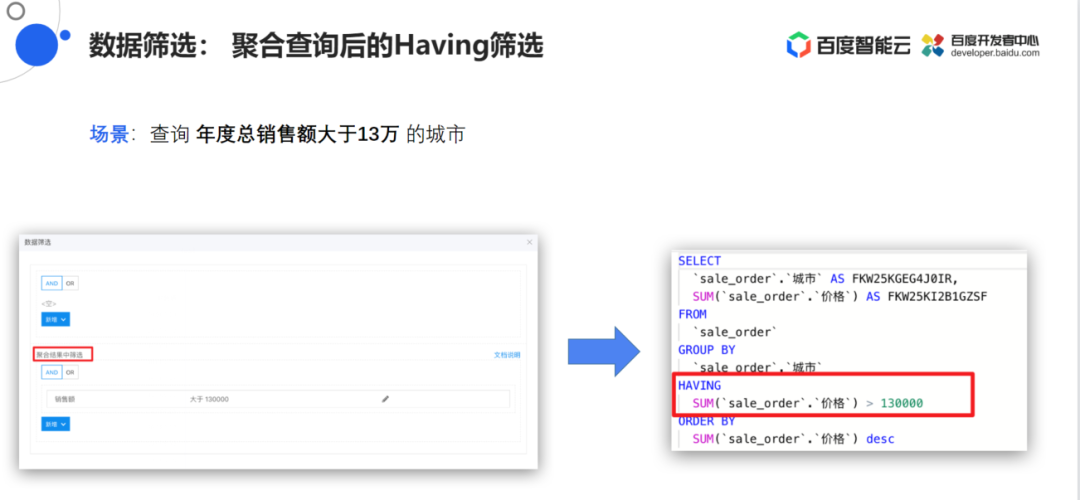Screen dimensions: 1080x500
Task: Select AND above the <空> placeholder
Action: (52, 283)
